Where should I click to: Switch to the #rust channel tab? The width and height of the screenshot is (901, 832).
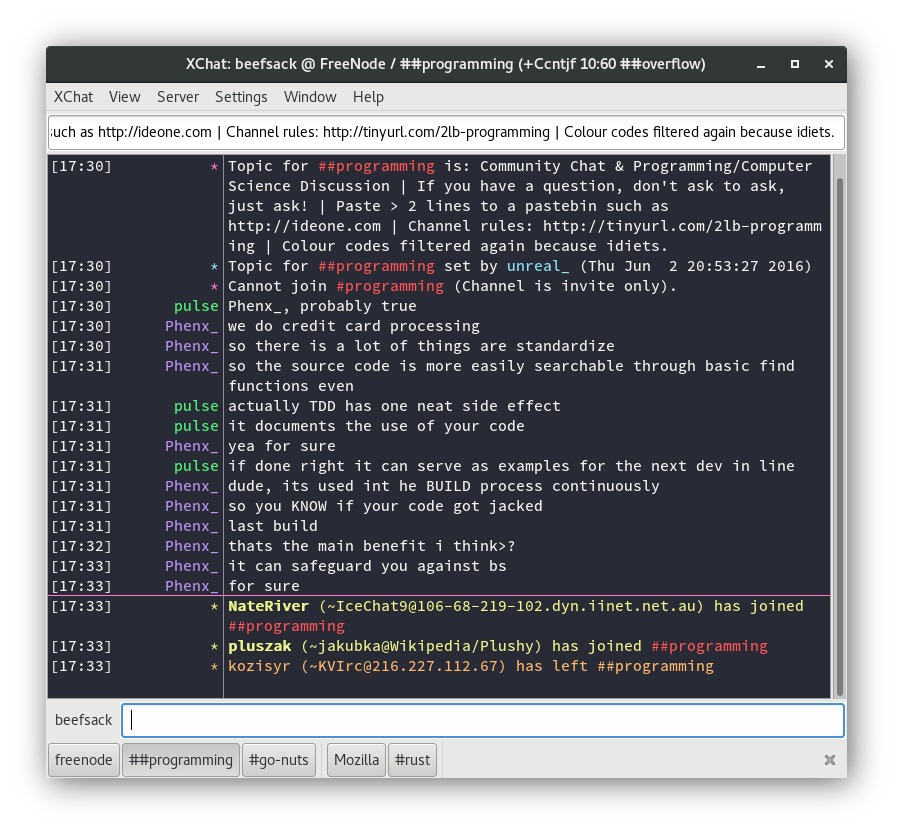click(412, 759)
